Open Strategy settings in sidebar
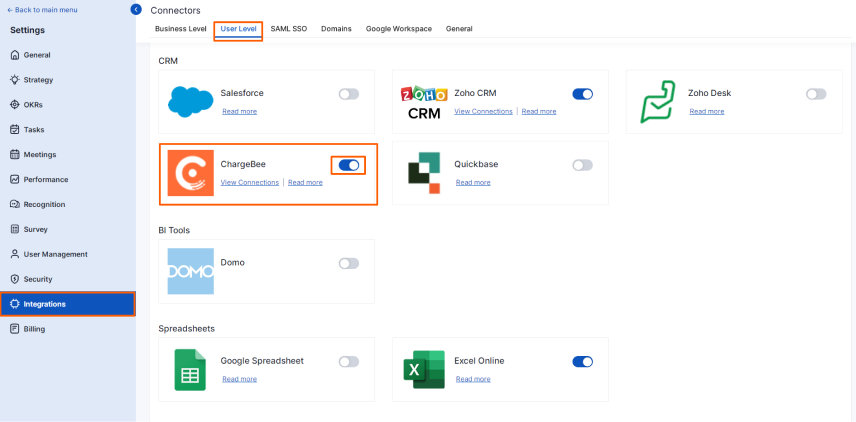 coord(68,80)
